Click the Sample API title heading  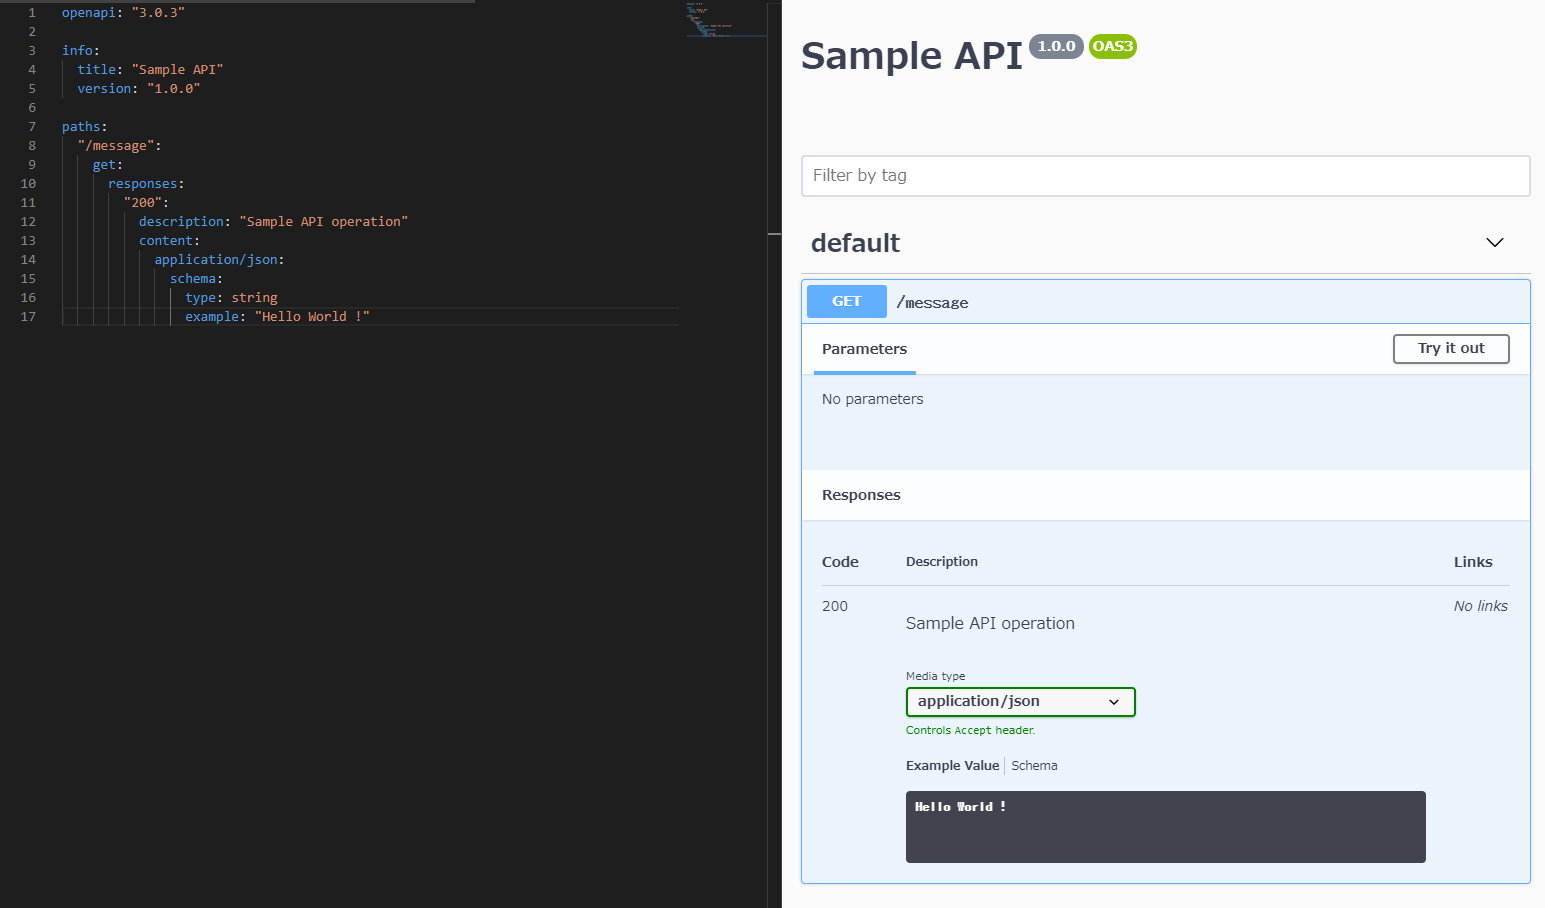point(911,56)
